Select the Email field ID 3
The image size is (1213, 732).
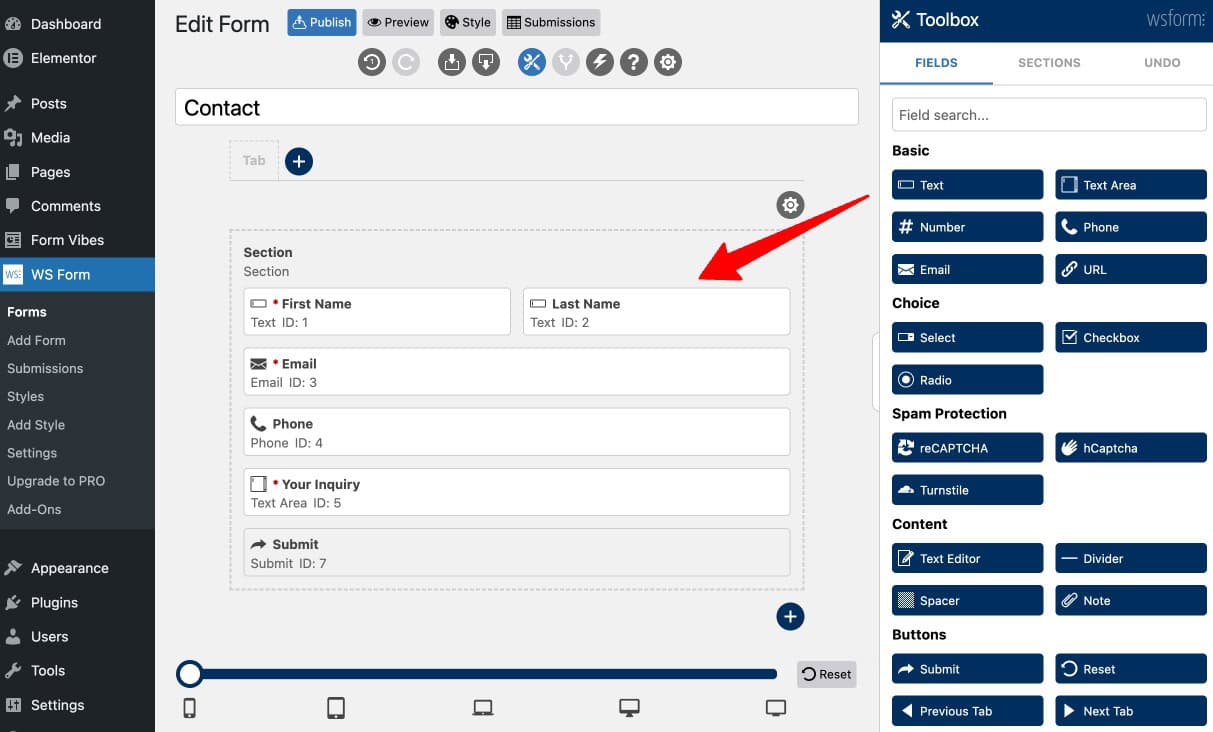coord(517,372)
